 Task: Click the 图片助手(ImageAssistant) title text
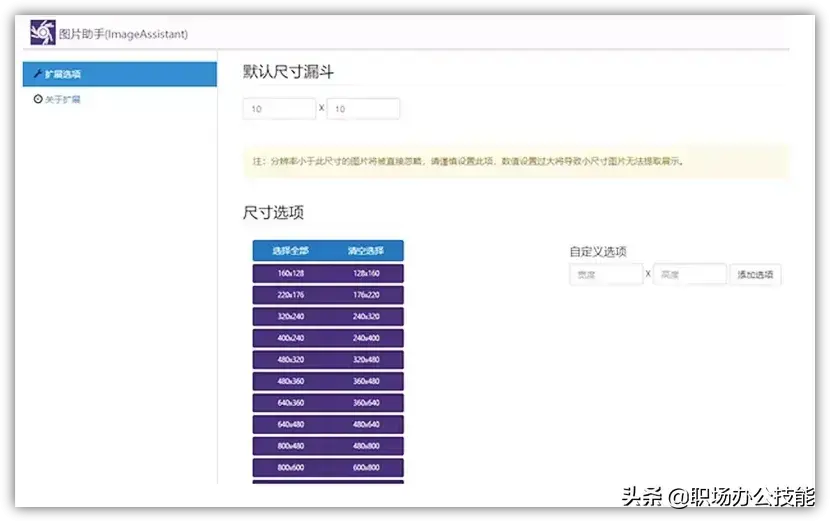point(123,34)
